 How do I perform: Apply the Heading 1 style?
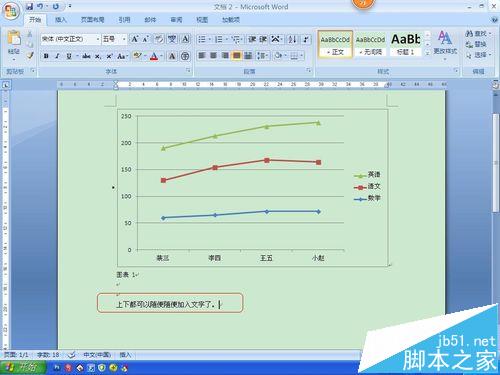406,44
